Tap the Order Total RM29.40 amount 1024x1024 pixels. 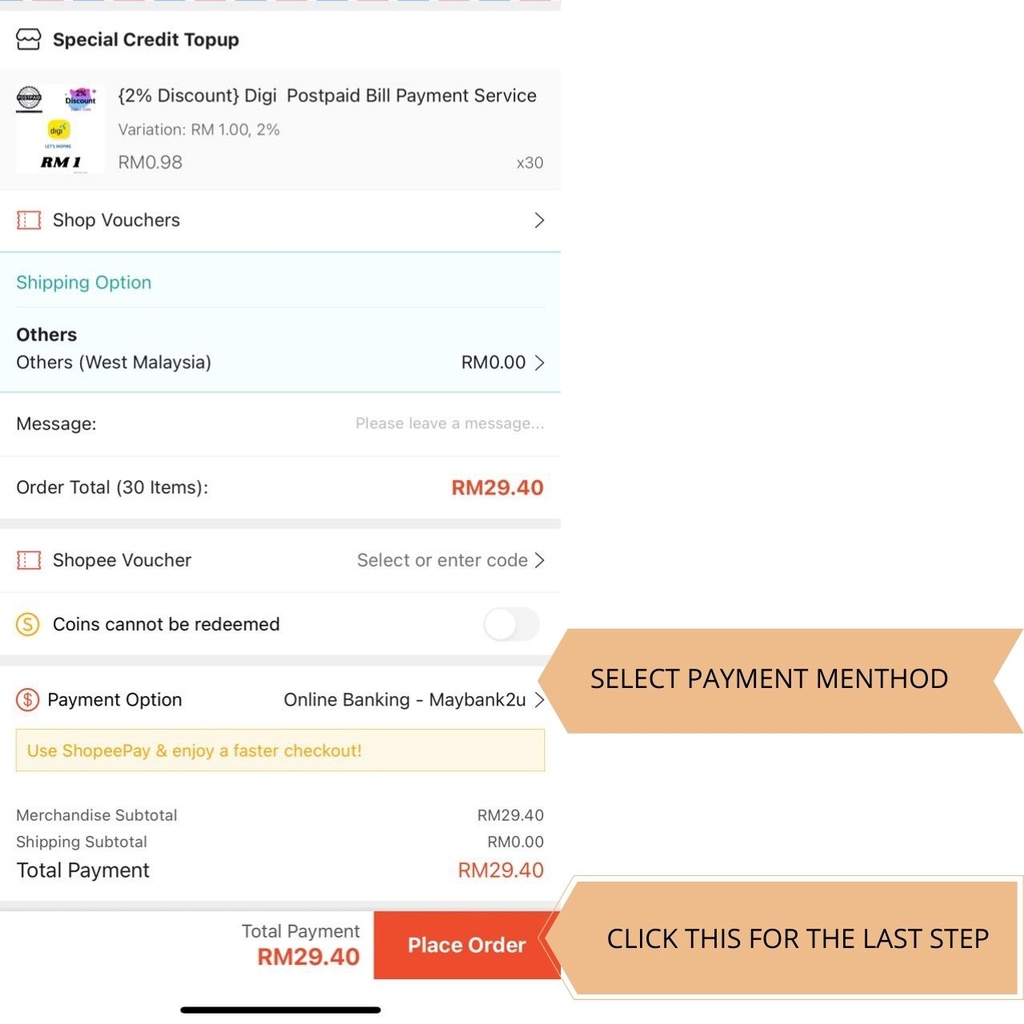pyautogui.click(x=497, y=488)
